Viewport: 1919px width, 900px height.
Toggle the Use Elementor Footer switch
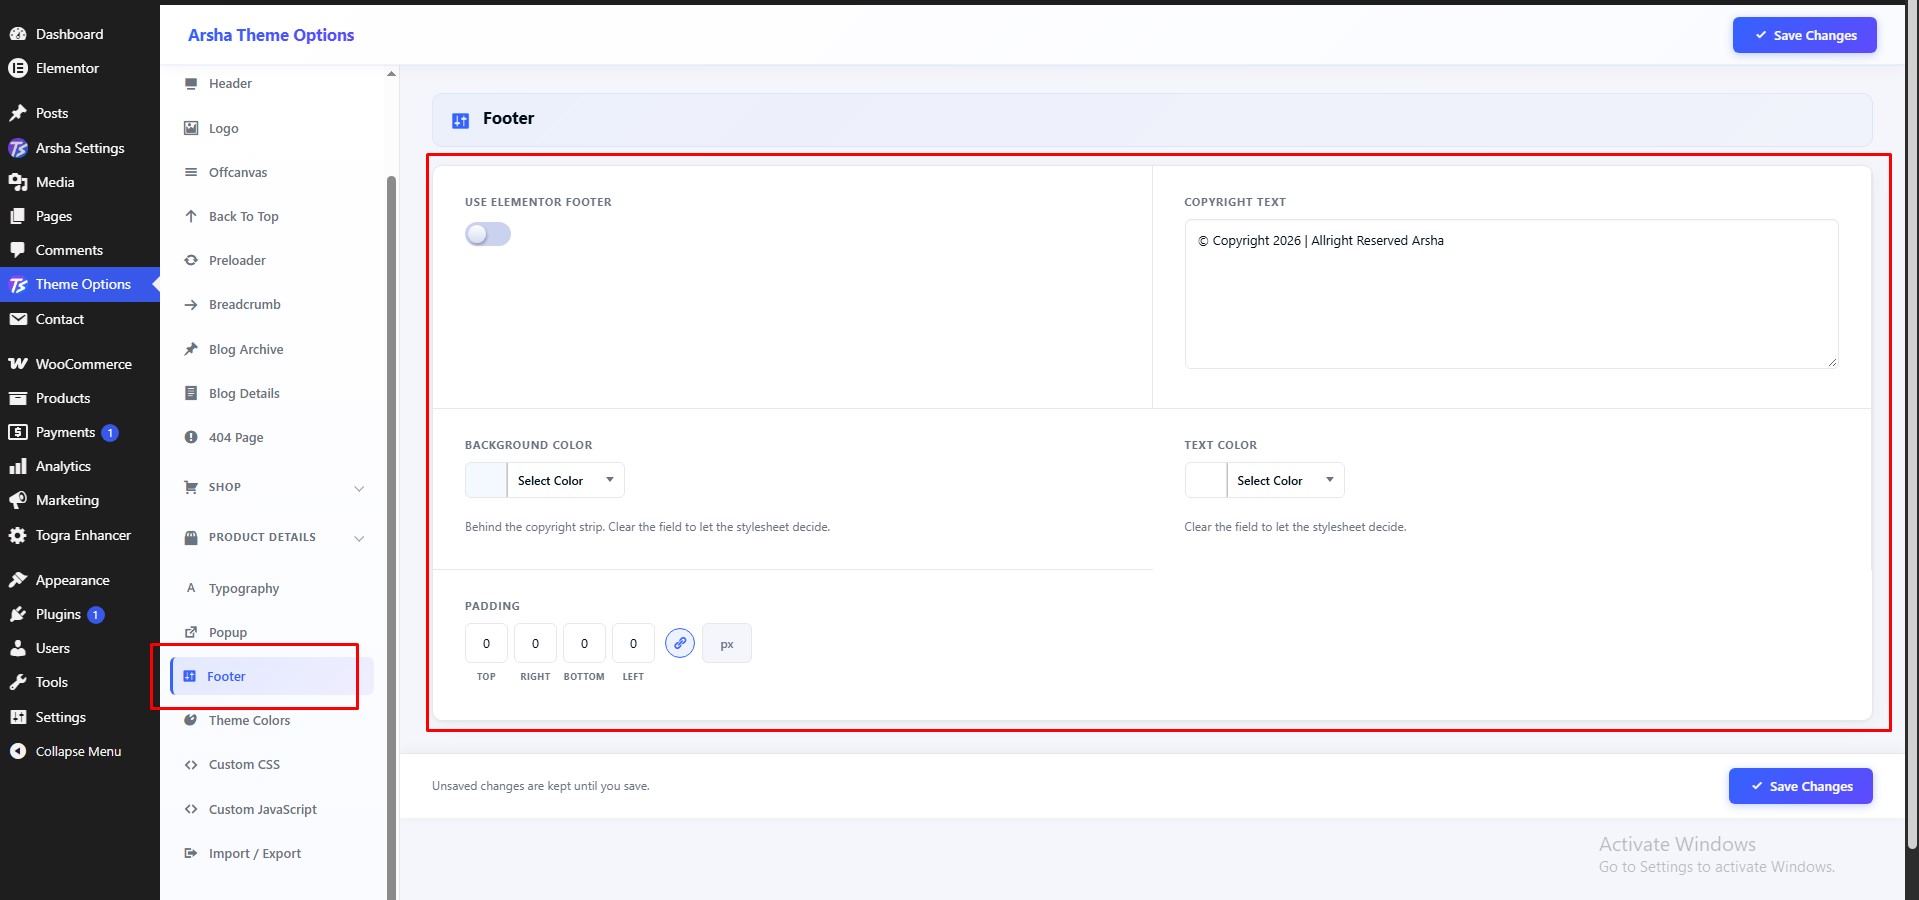pyautogui.click(x=488, y=234)
